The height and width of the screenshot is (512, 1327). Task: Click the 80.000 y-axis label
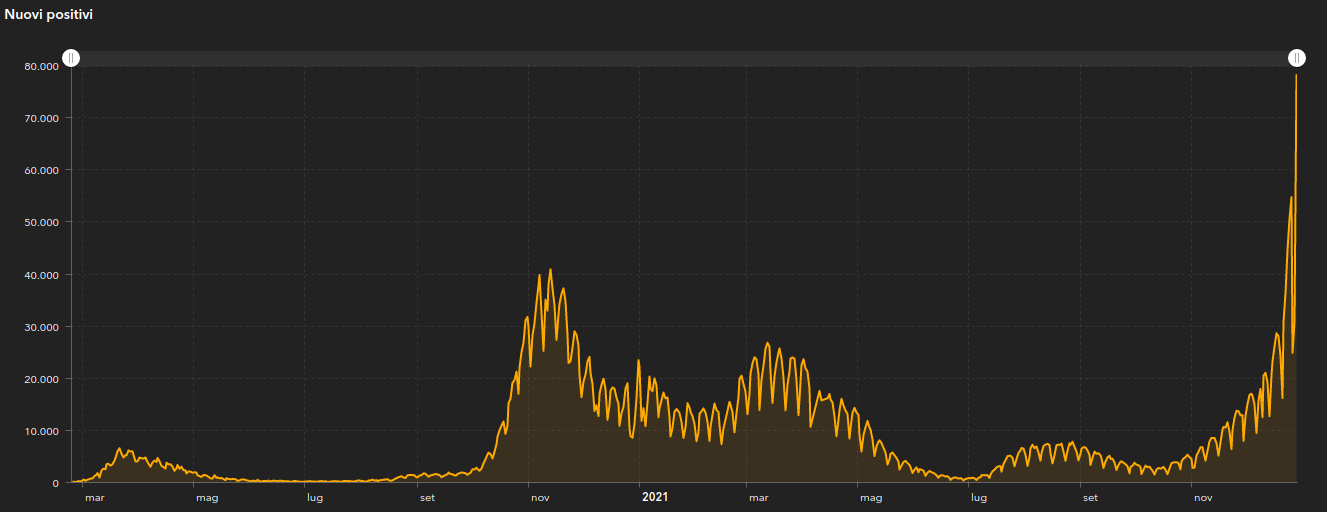(41, 66)
